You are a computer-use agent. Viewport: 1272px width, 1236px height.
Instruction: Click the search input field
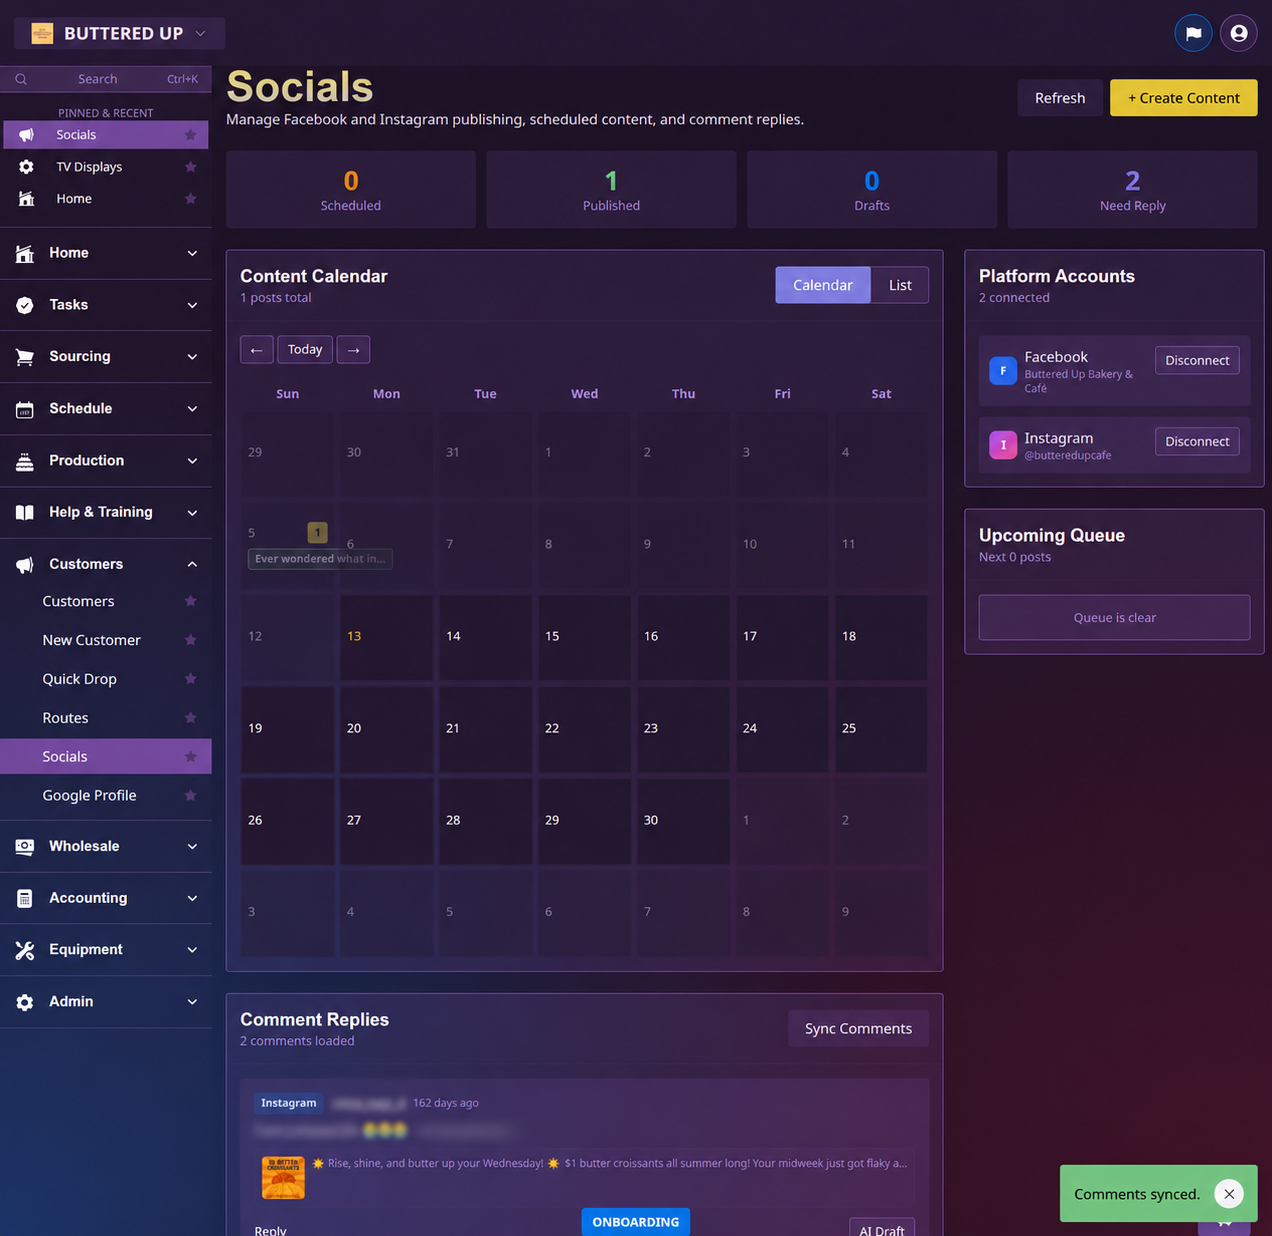[106, 79]
